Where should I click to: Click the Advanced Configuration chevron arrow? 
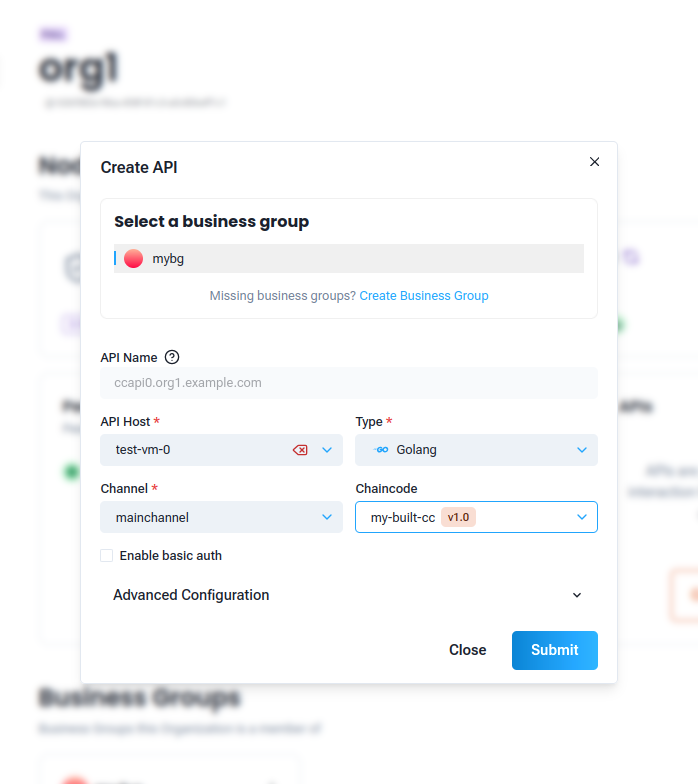(x=577, y=595)
